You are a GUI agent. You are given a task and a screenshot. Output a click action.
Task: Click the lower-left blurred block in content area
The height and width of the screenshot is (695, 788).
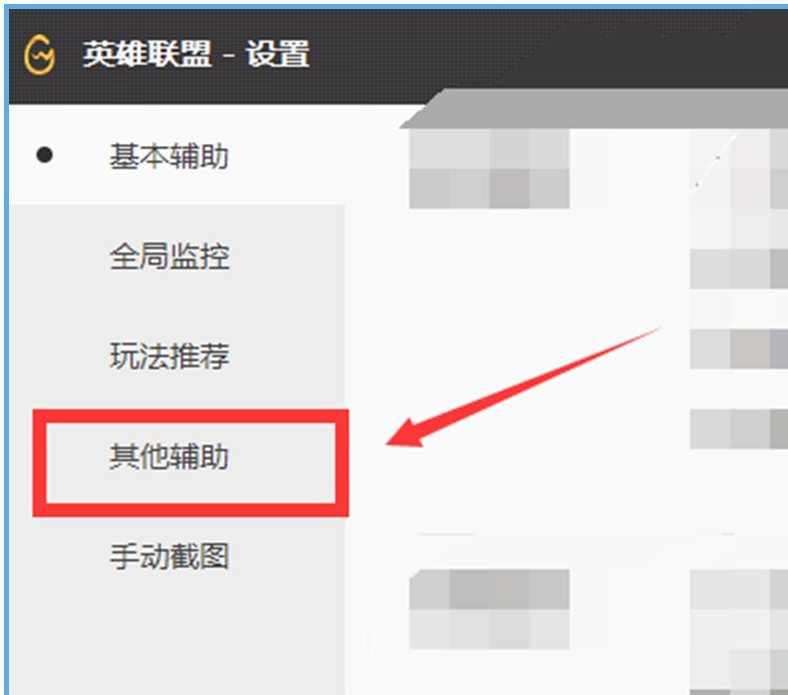489,609
